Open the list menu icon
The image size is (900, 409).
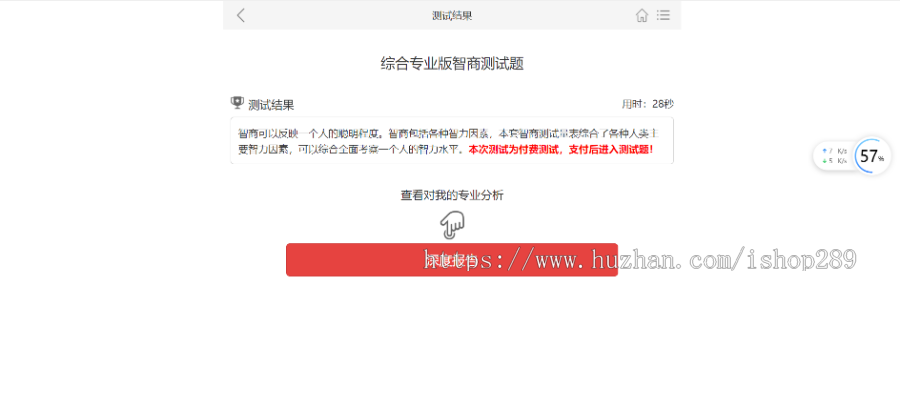click(664, 15)
